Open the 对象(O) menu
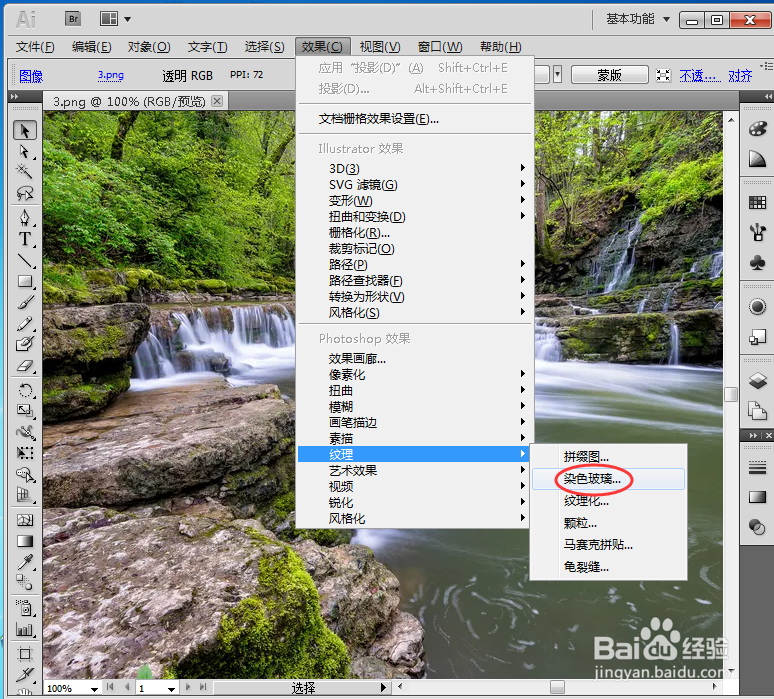Image resolution: width=774 pixels, height=699 pixels. pos(149,47)
